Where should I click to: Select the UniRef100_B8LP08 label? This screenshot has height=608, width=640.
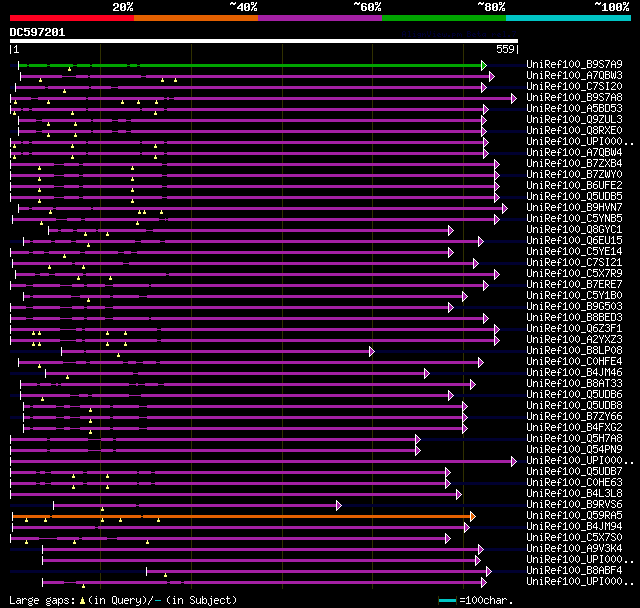point(574,351)
